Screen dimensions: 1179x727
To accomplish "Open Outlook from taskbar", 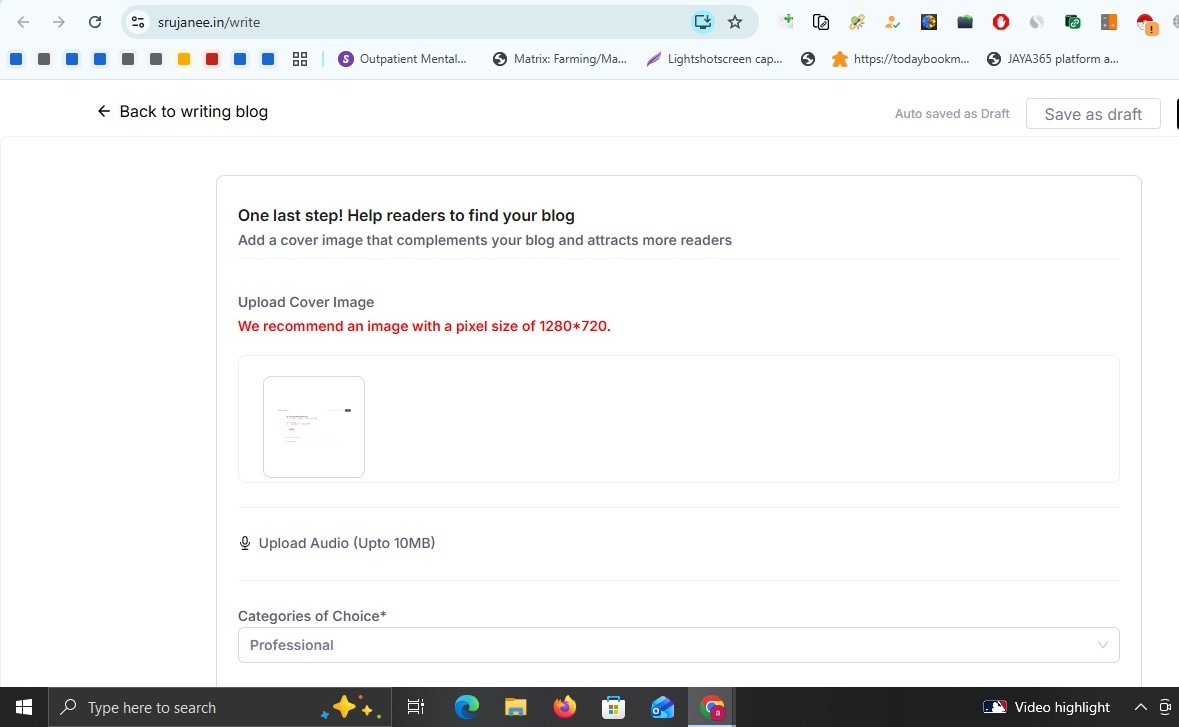I will 662,707.
